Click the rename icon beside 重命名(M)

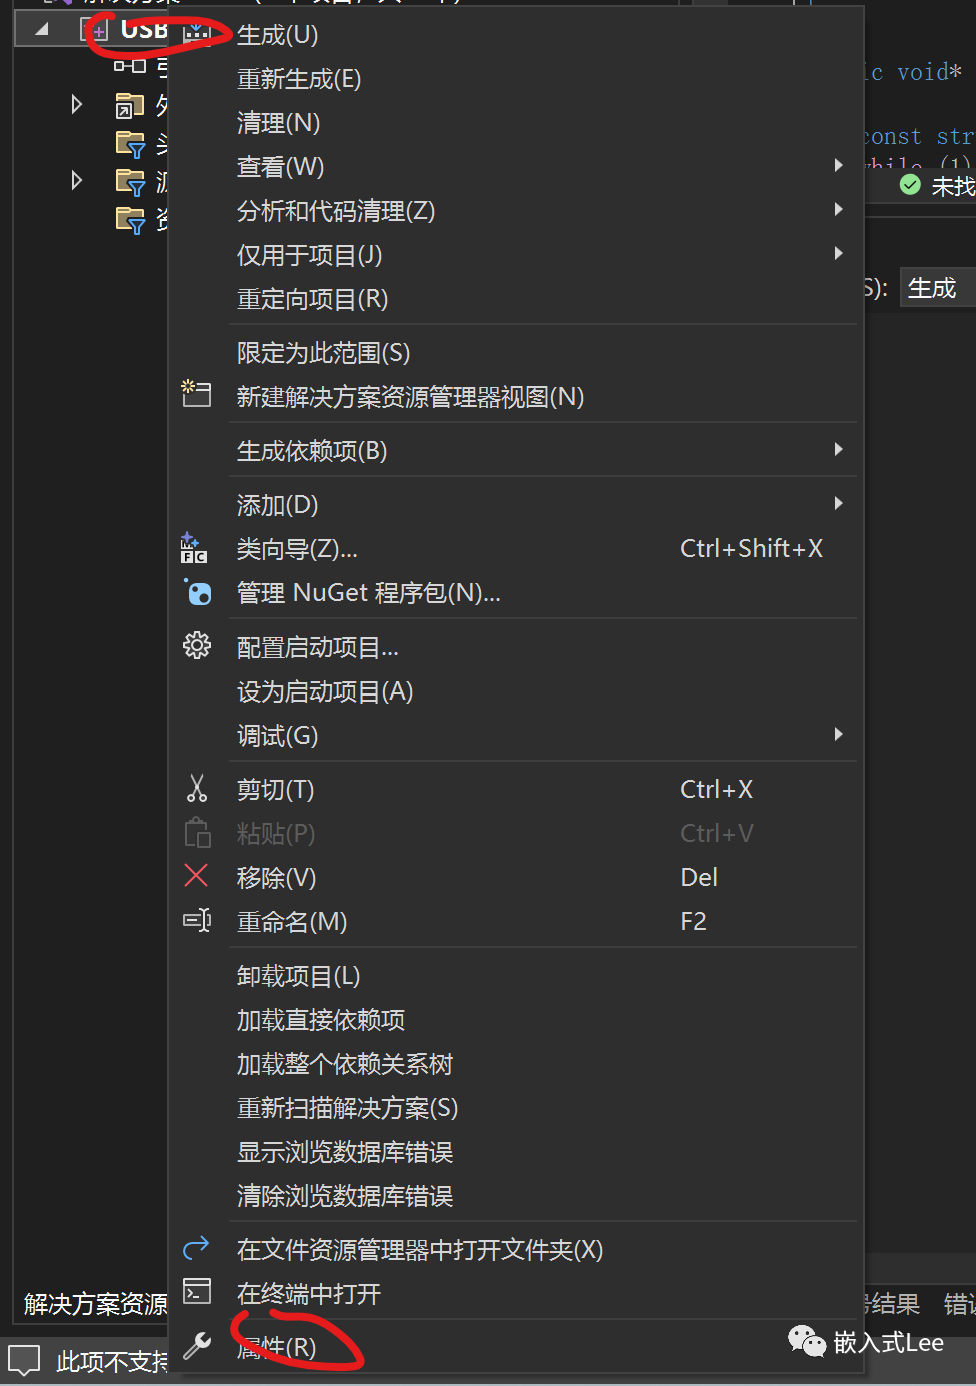(197, 920)
